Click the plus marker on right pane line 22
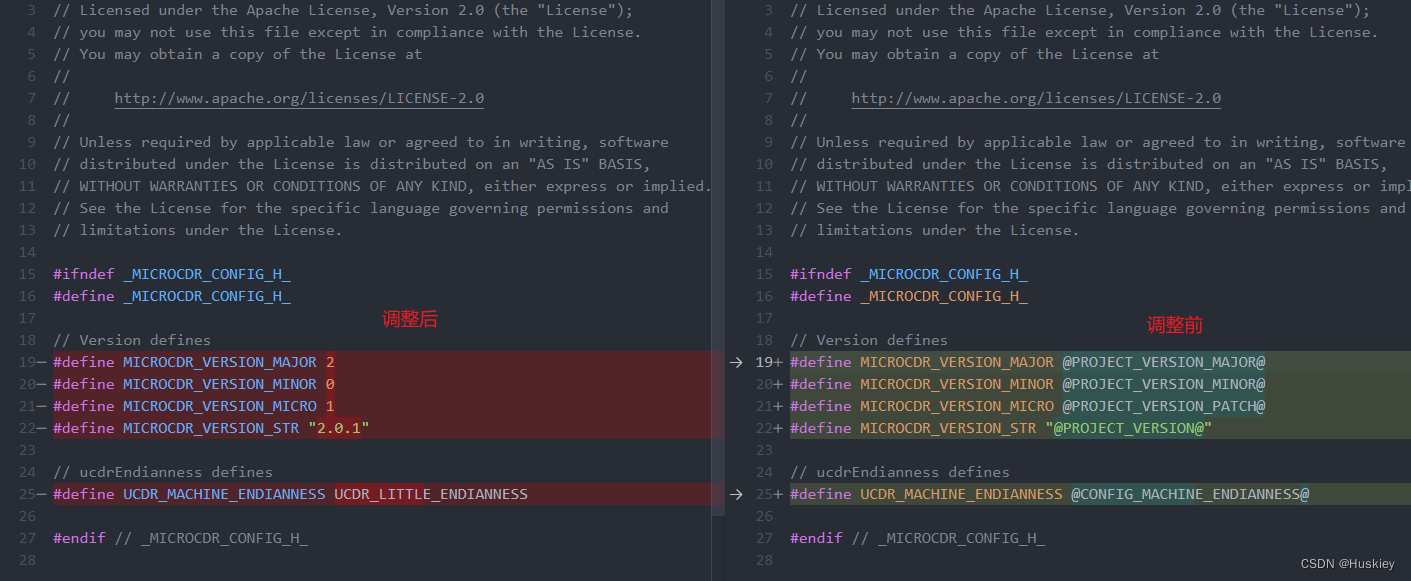The image size is (1411, 581). (778, 428)
